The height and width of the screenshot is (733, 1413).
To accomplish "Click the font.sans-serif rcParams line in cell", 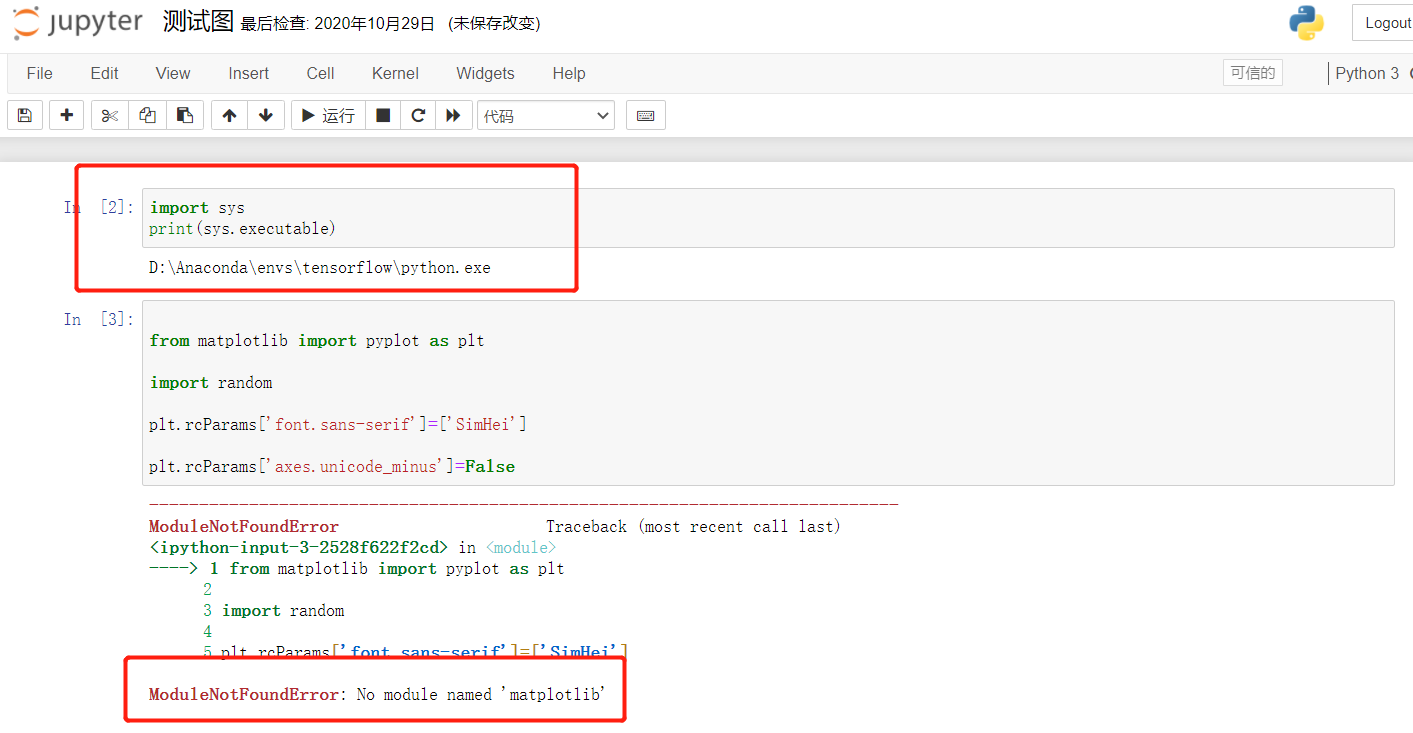I will tap(338, 425).
